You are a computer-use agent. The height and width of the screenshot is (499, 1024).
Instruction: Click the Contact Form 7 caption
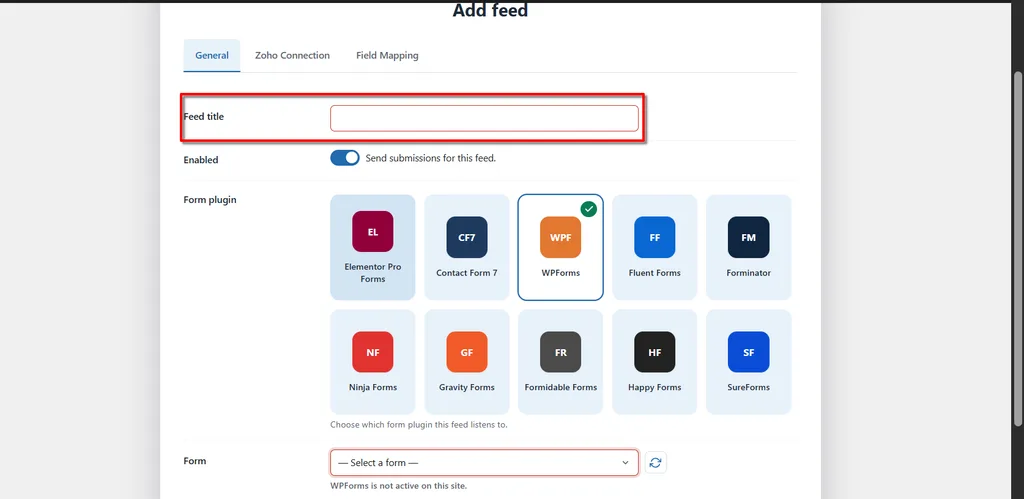coord(466,273)
